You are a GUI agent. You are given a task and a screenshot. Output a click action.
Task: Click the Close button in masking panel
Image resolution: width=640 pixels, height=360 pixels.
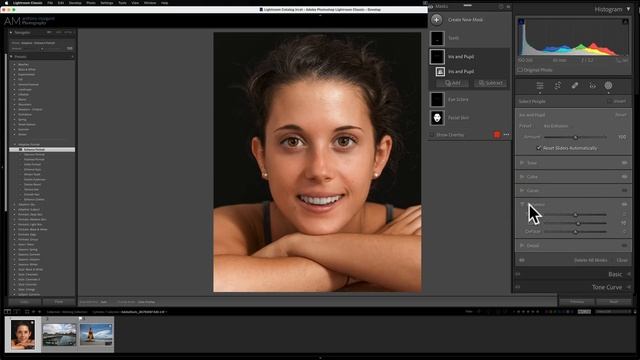pos(622,260)
